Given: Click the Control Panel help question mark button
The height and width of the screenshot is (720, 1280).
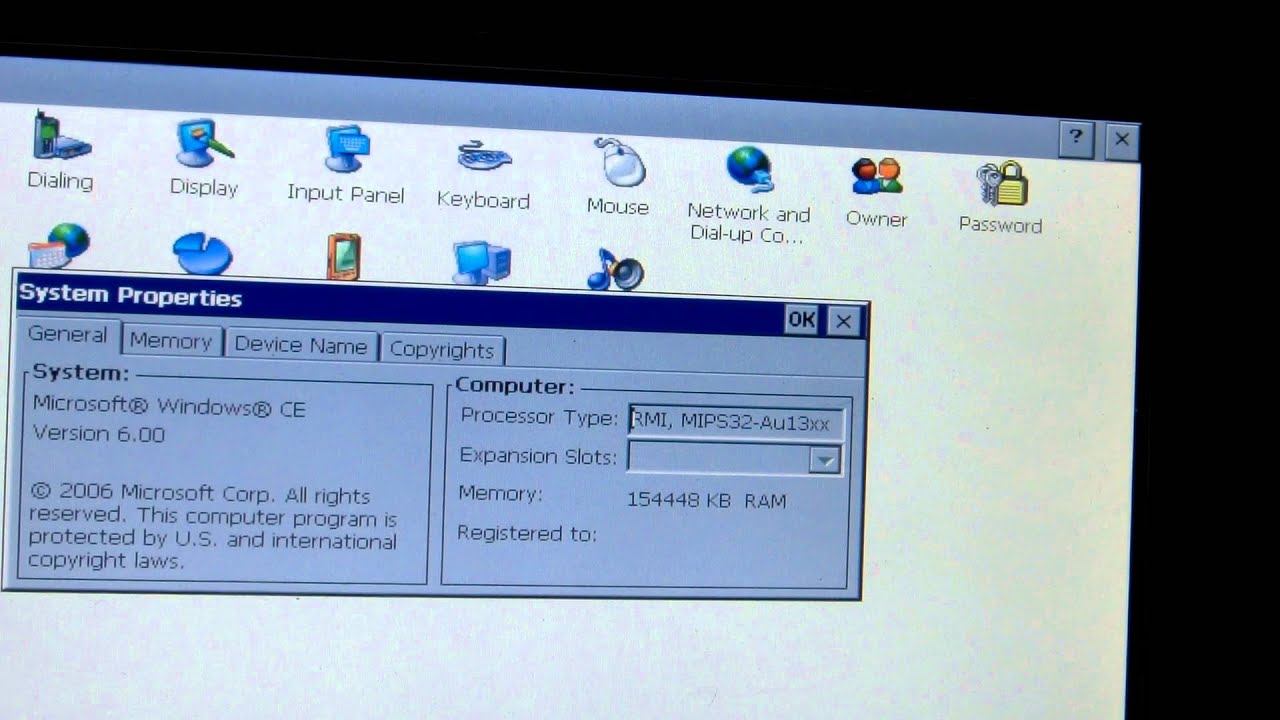Looking at the screenshot, I should [1075, 138].
